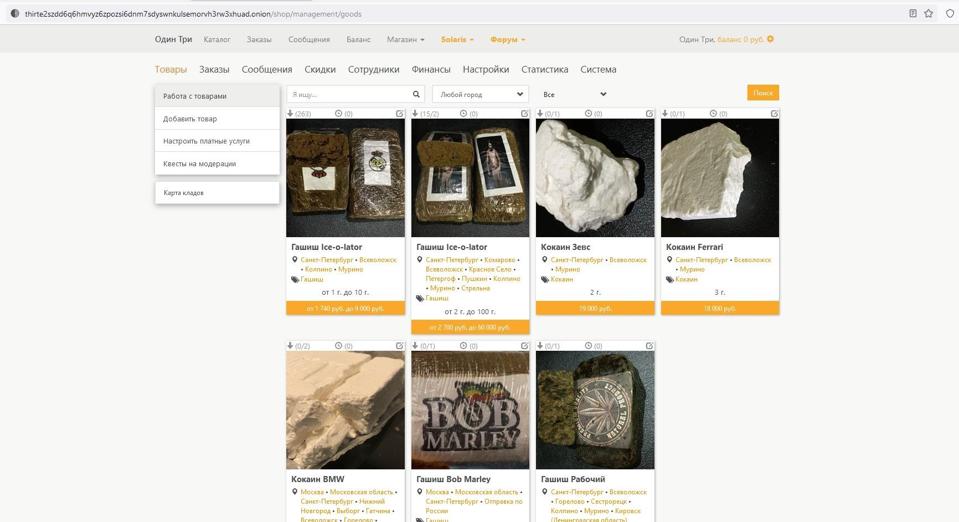Click the shield icon at the browser's right edge
The height and width of the screenshot is (522, 959).
pyautogui.click(x=950, y=13)
